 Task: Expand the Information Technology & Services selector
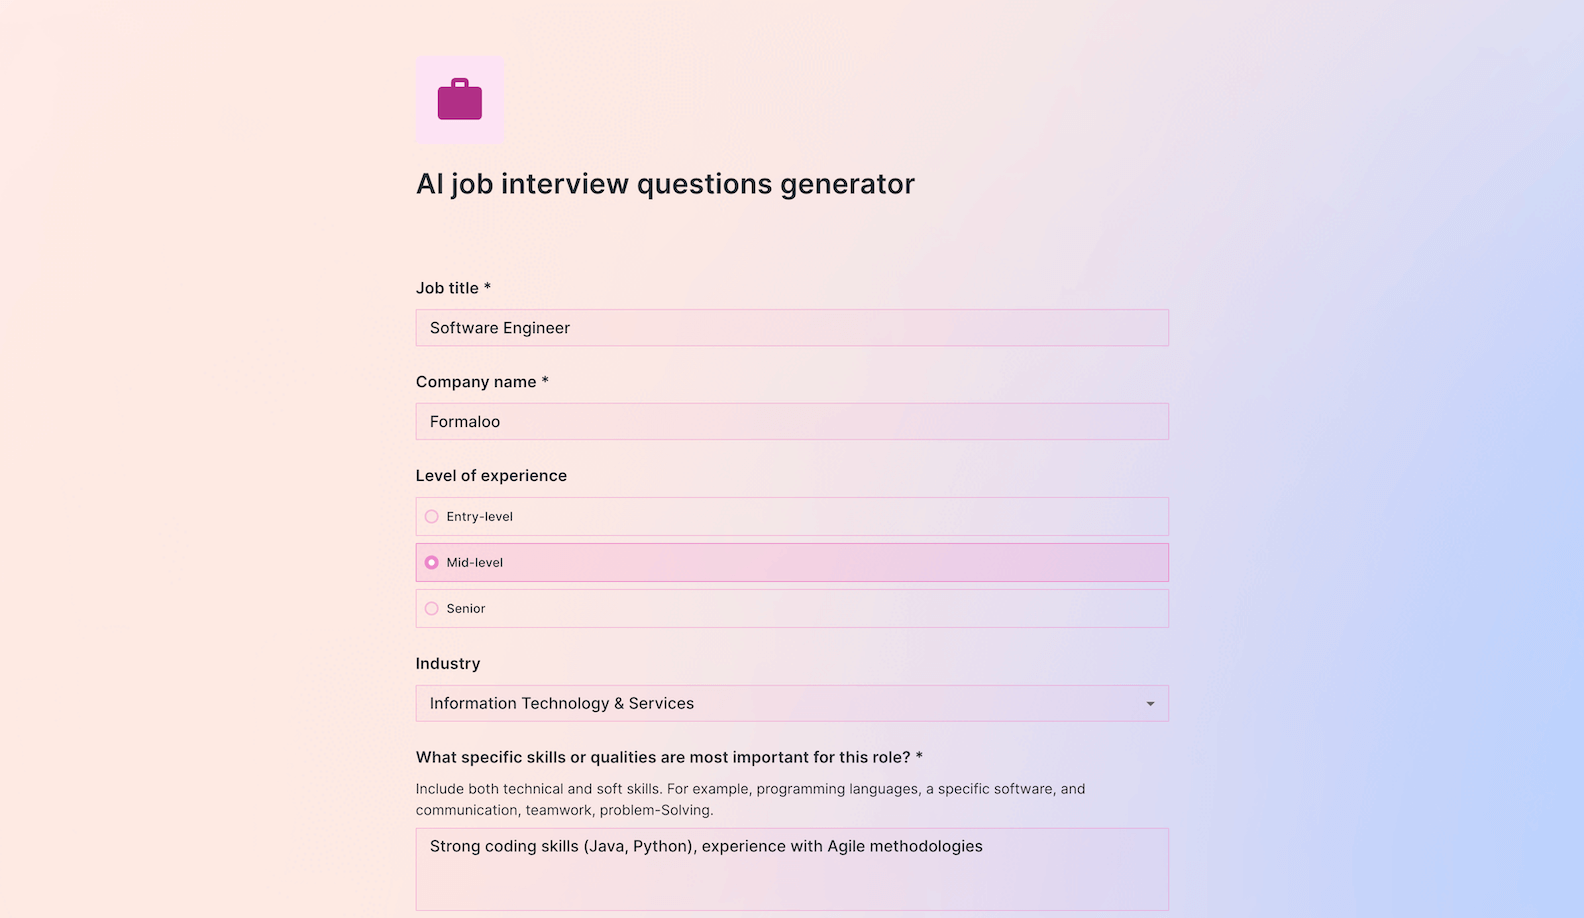pyautogui.click(x=792, y=703)
